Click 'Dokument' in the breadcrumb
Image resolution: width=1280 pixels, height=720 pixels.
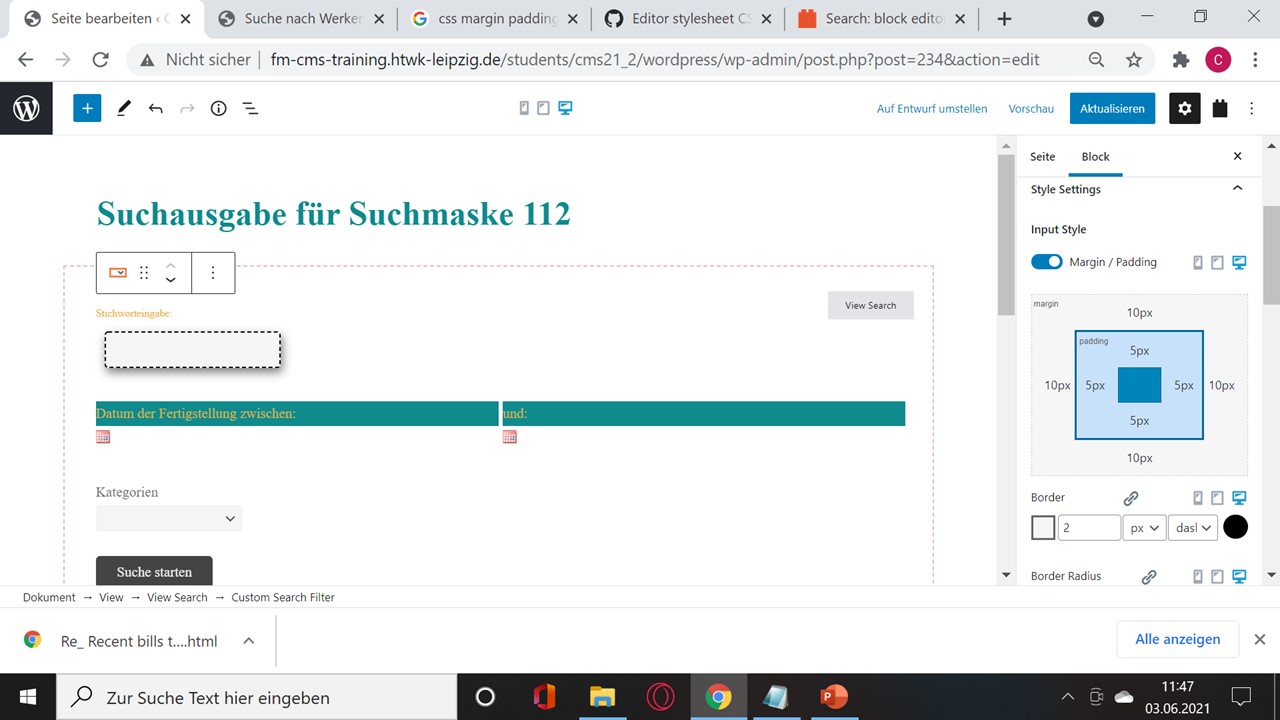click(x=49, y=597)
